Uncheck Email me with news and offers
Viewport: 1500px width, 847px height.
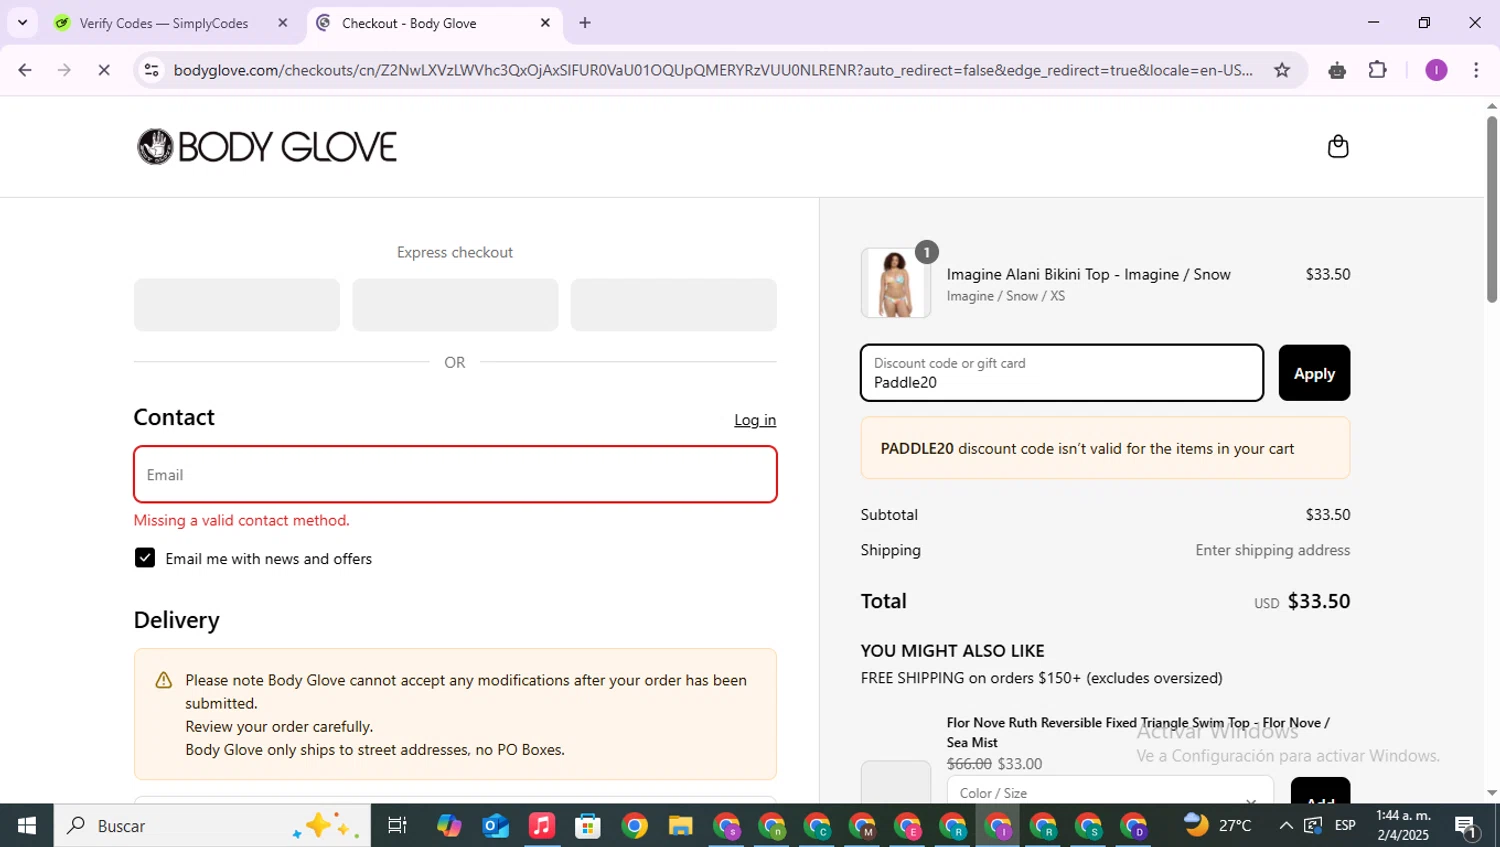[145, 558]
